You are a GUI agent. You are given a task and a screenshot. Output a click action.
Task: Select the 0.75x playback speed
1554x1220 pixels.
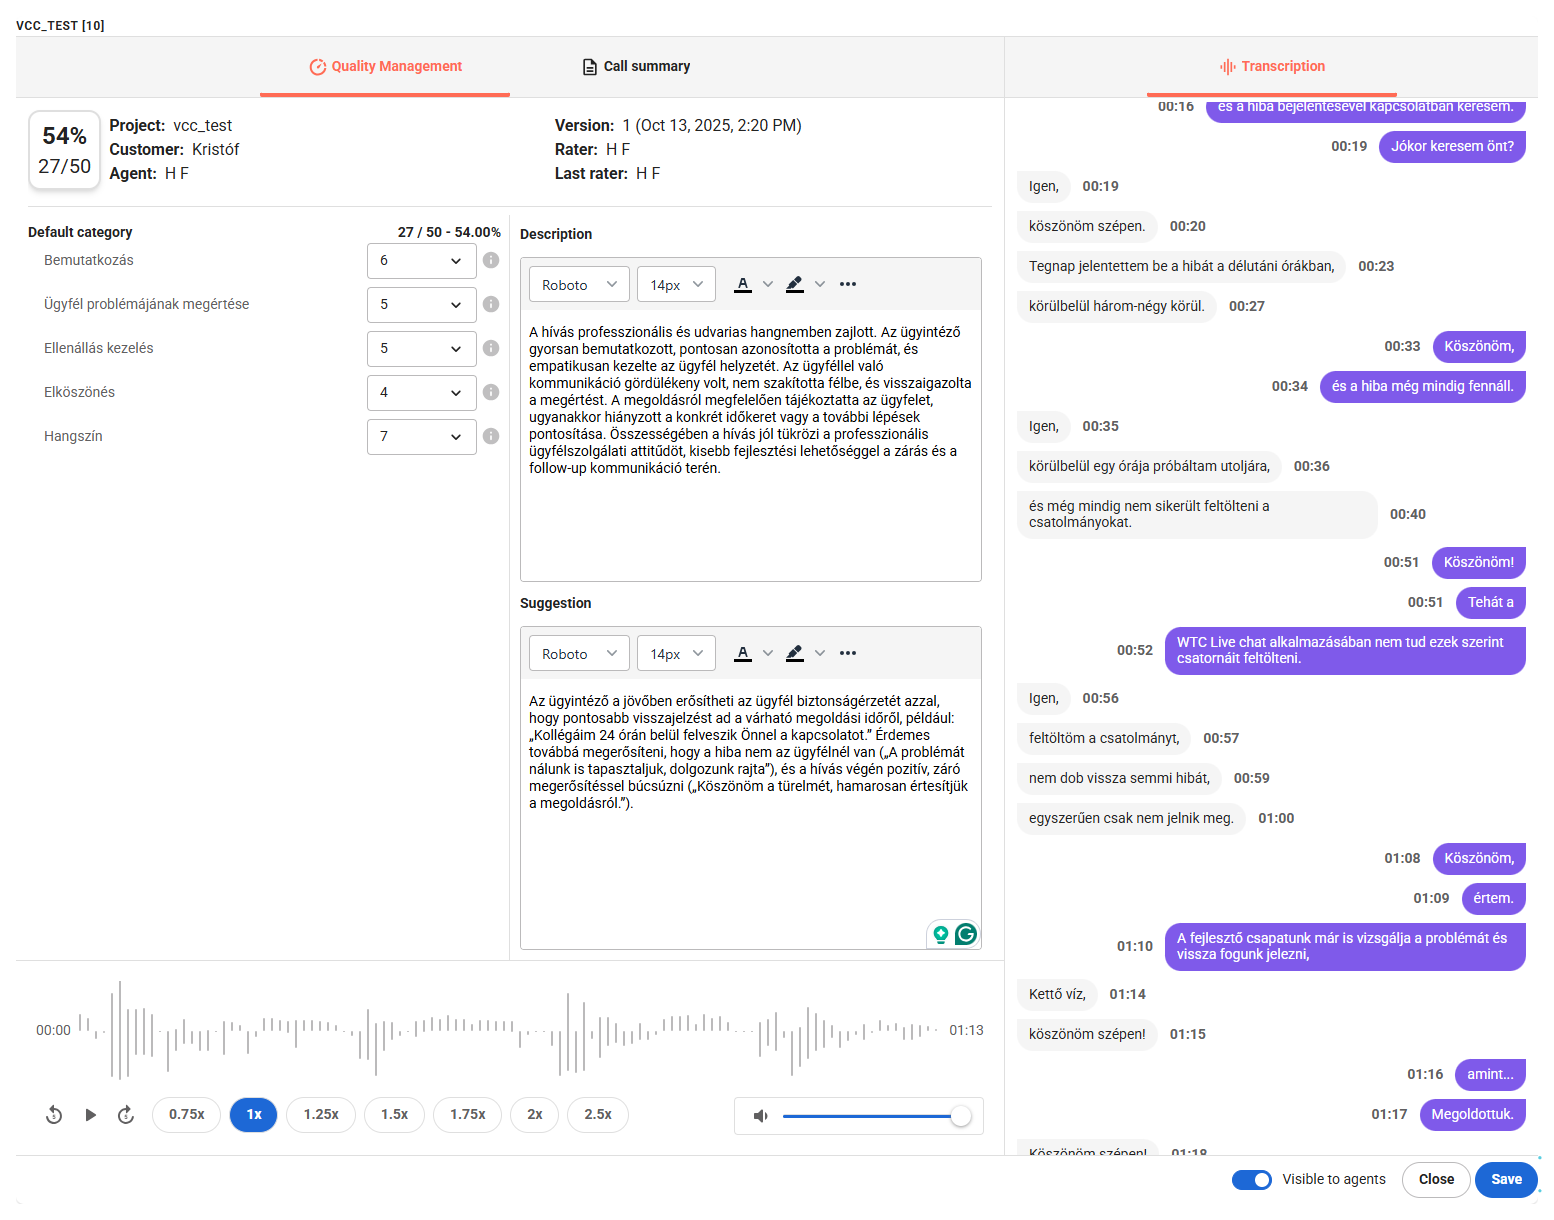tap(186, 1115)
